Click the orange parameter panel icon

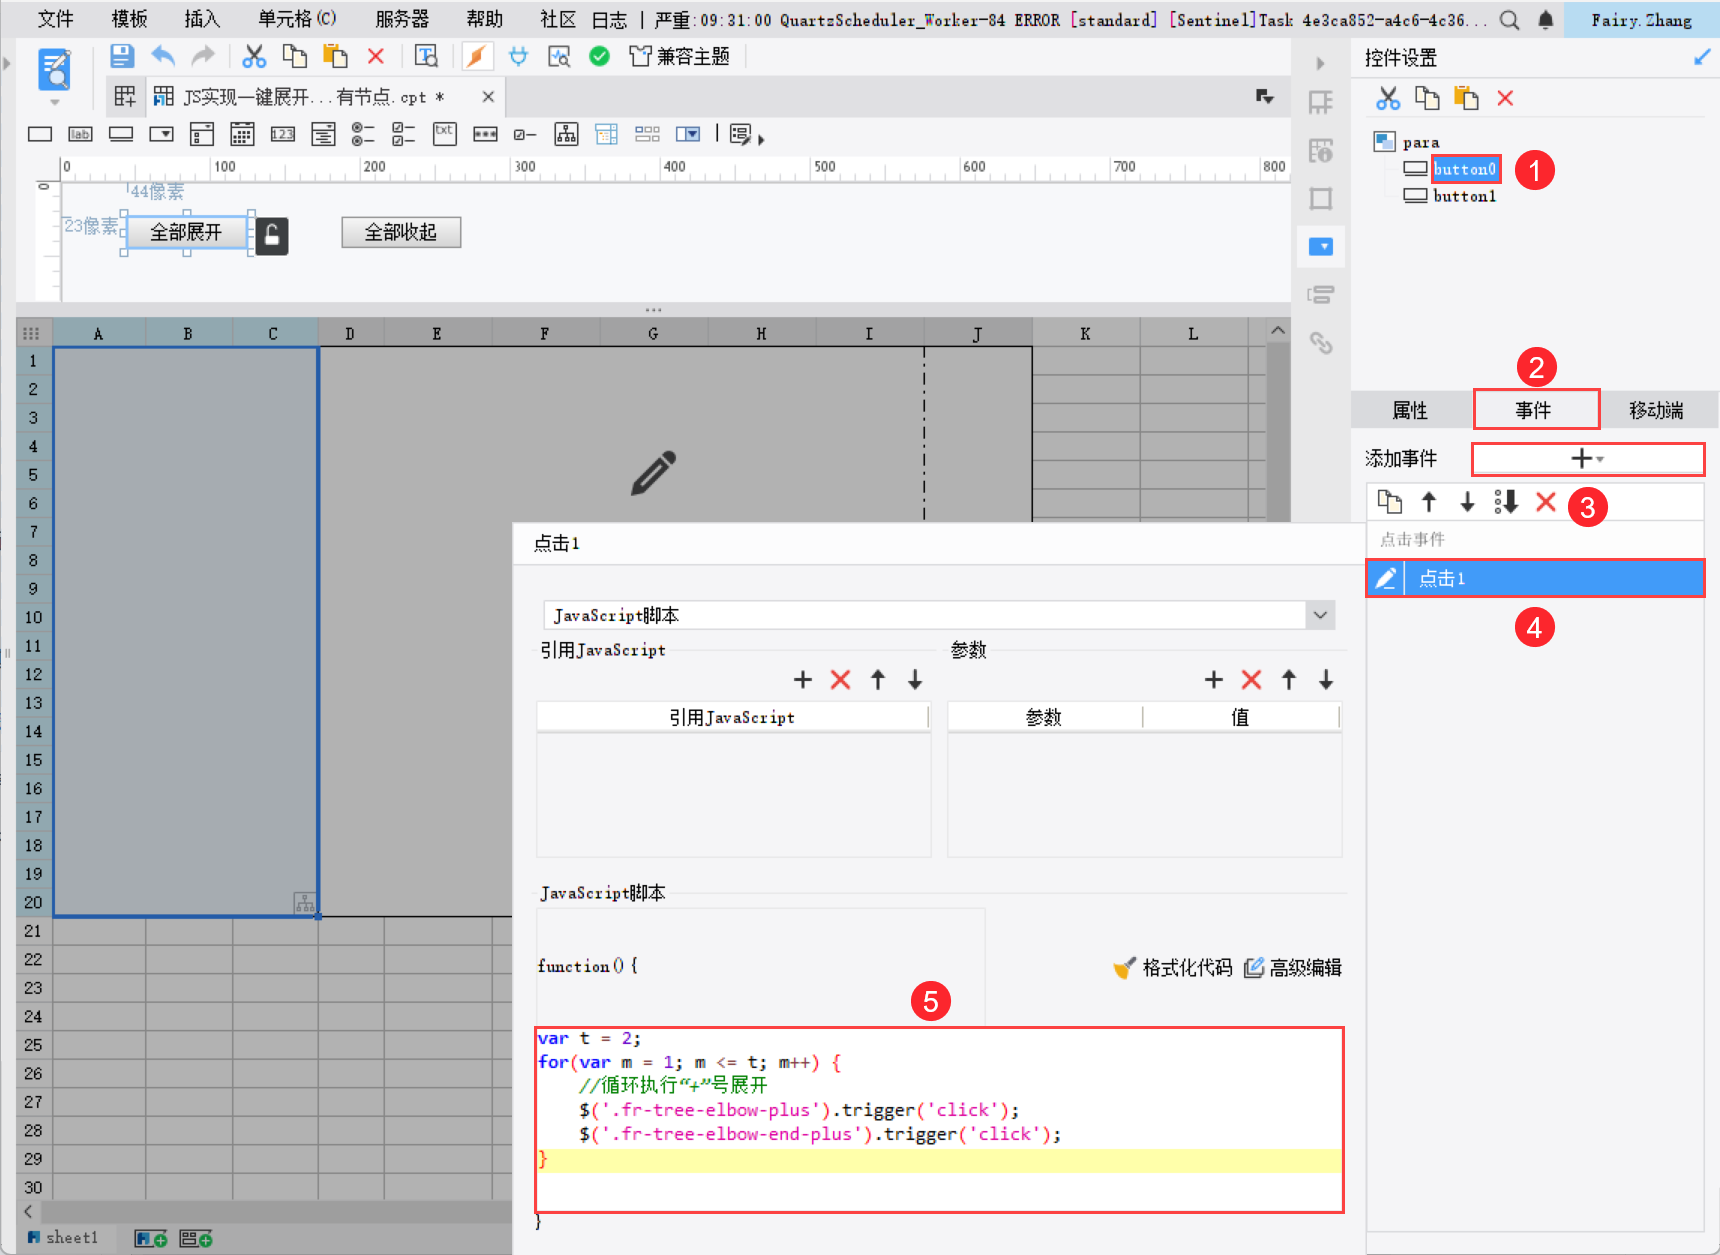pyautogui.click(x=477, y=56)
